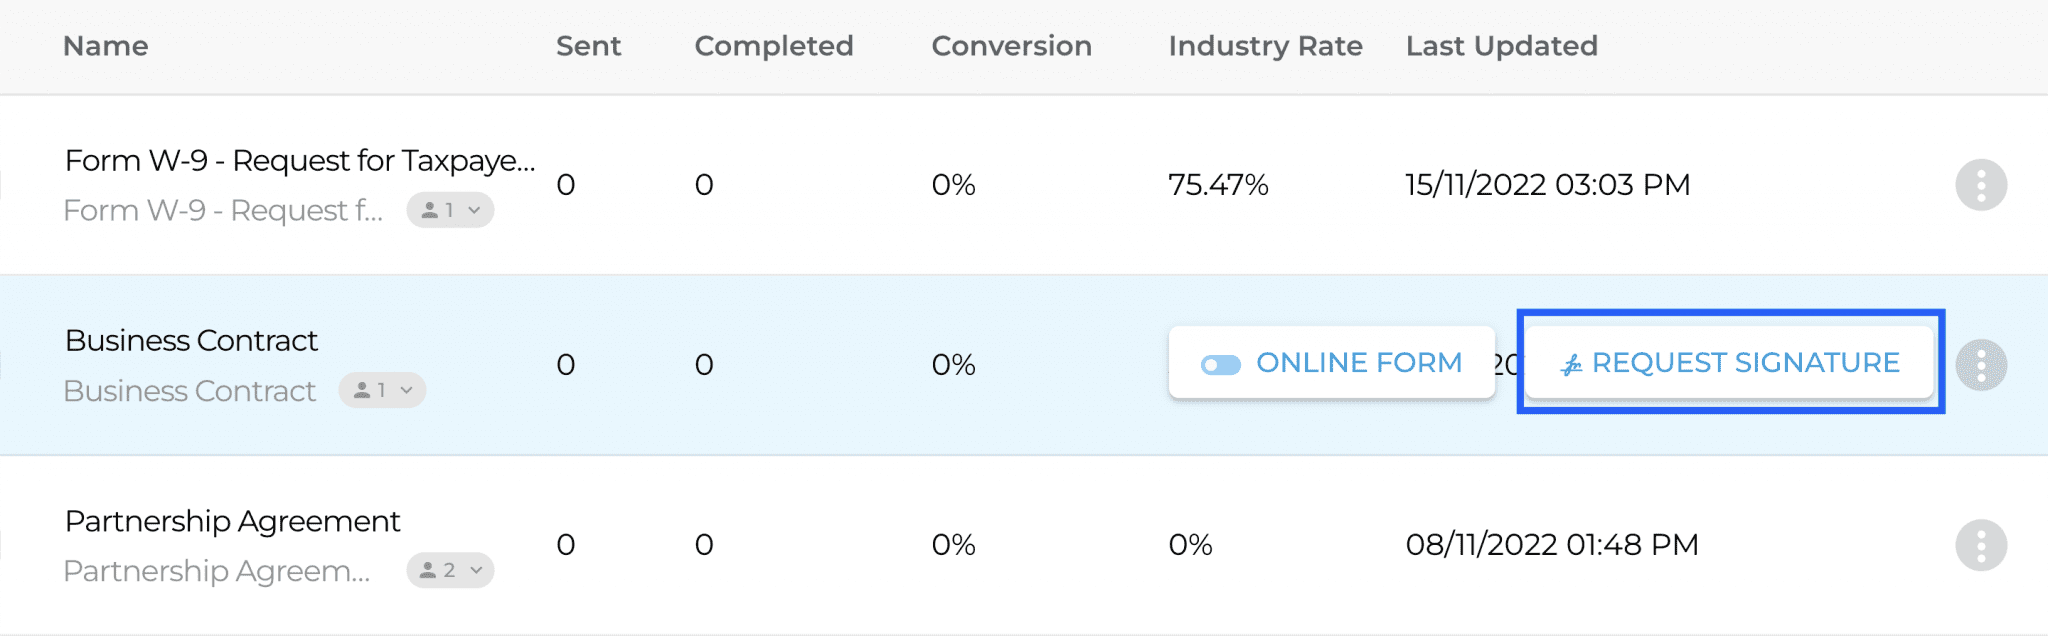Expand Business Contract recipients chevron
Viewport: 2048px width, 636px height.
pyautogui.click(x=407, y=390)
